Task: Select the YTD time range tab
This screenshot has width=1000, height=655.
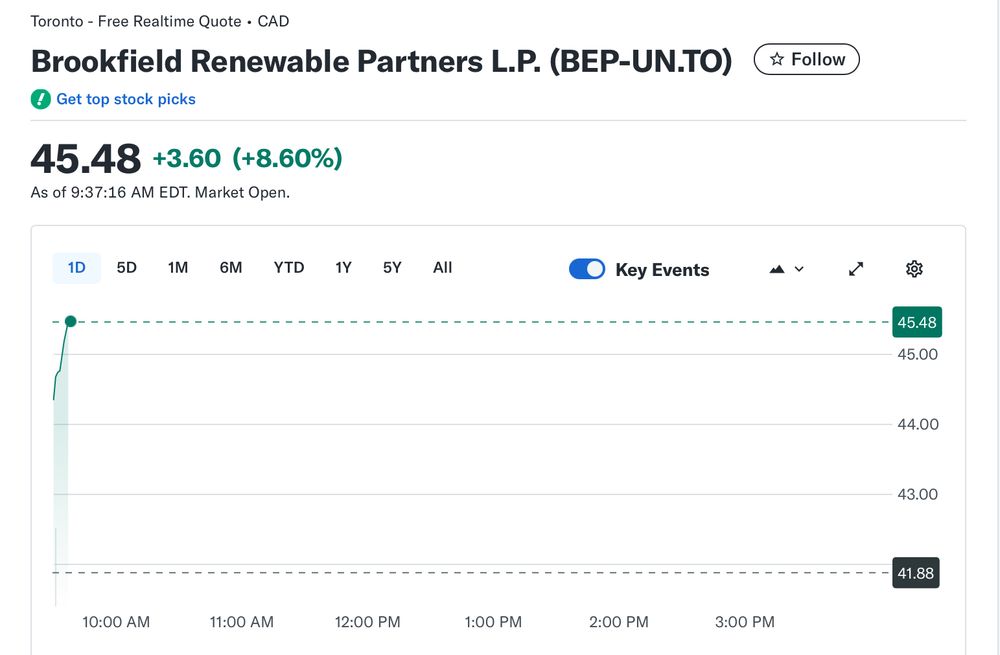Action: point(288,268)
